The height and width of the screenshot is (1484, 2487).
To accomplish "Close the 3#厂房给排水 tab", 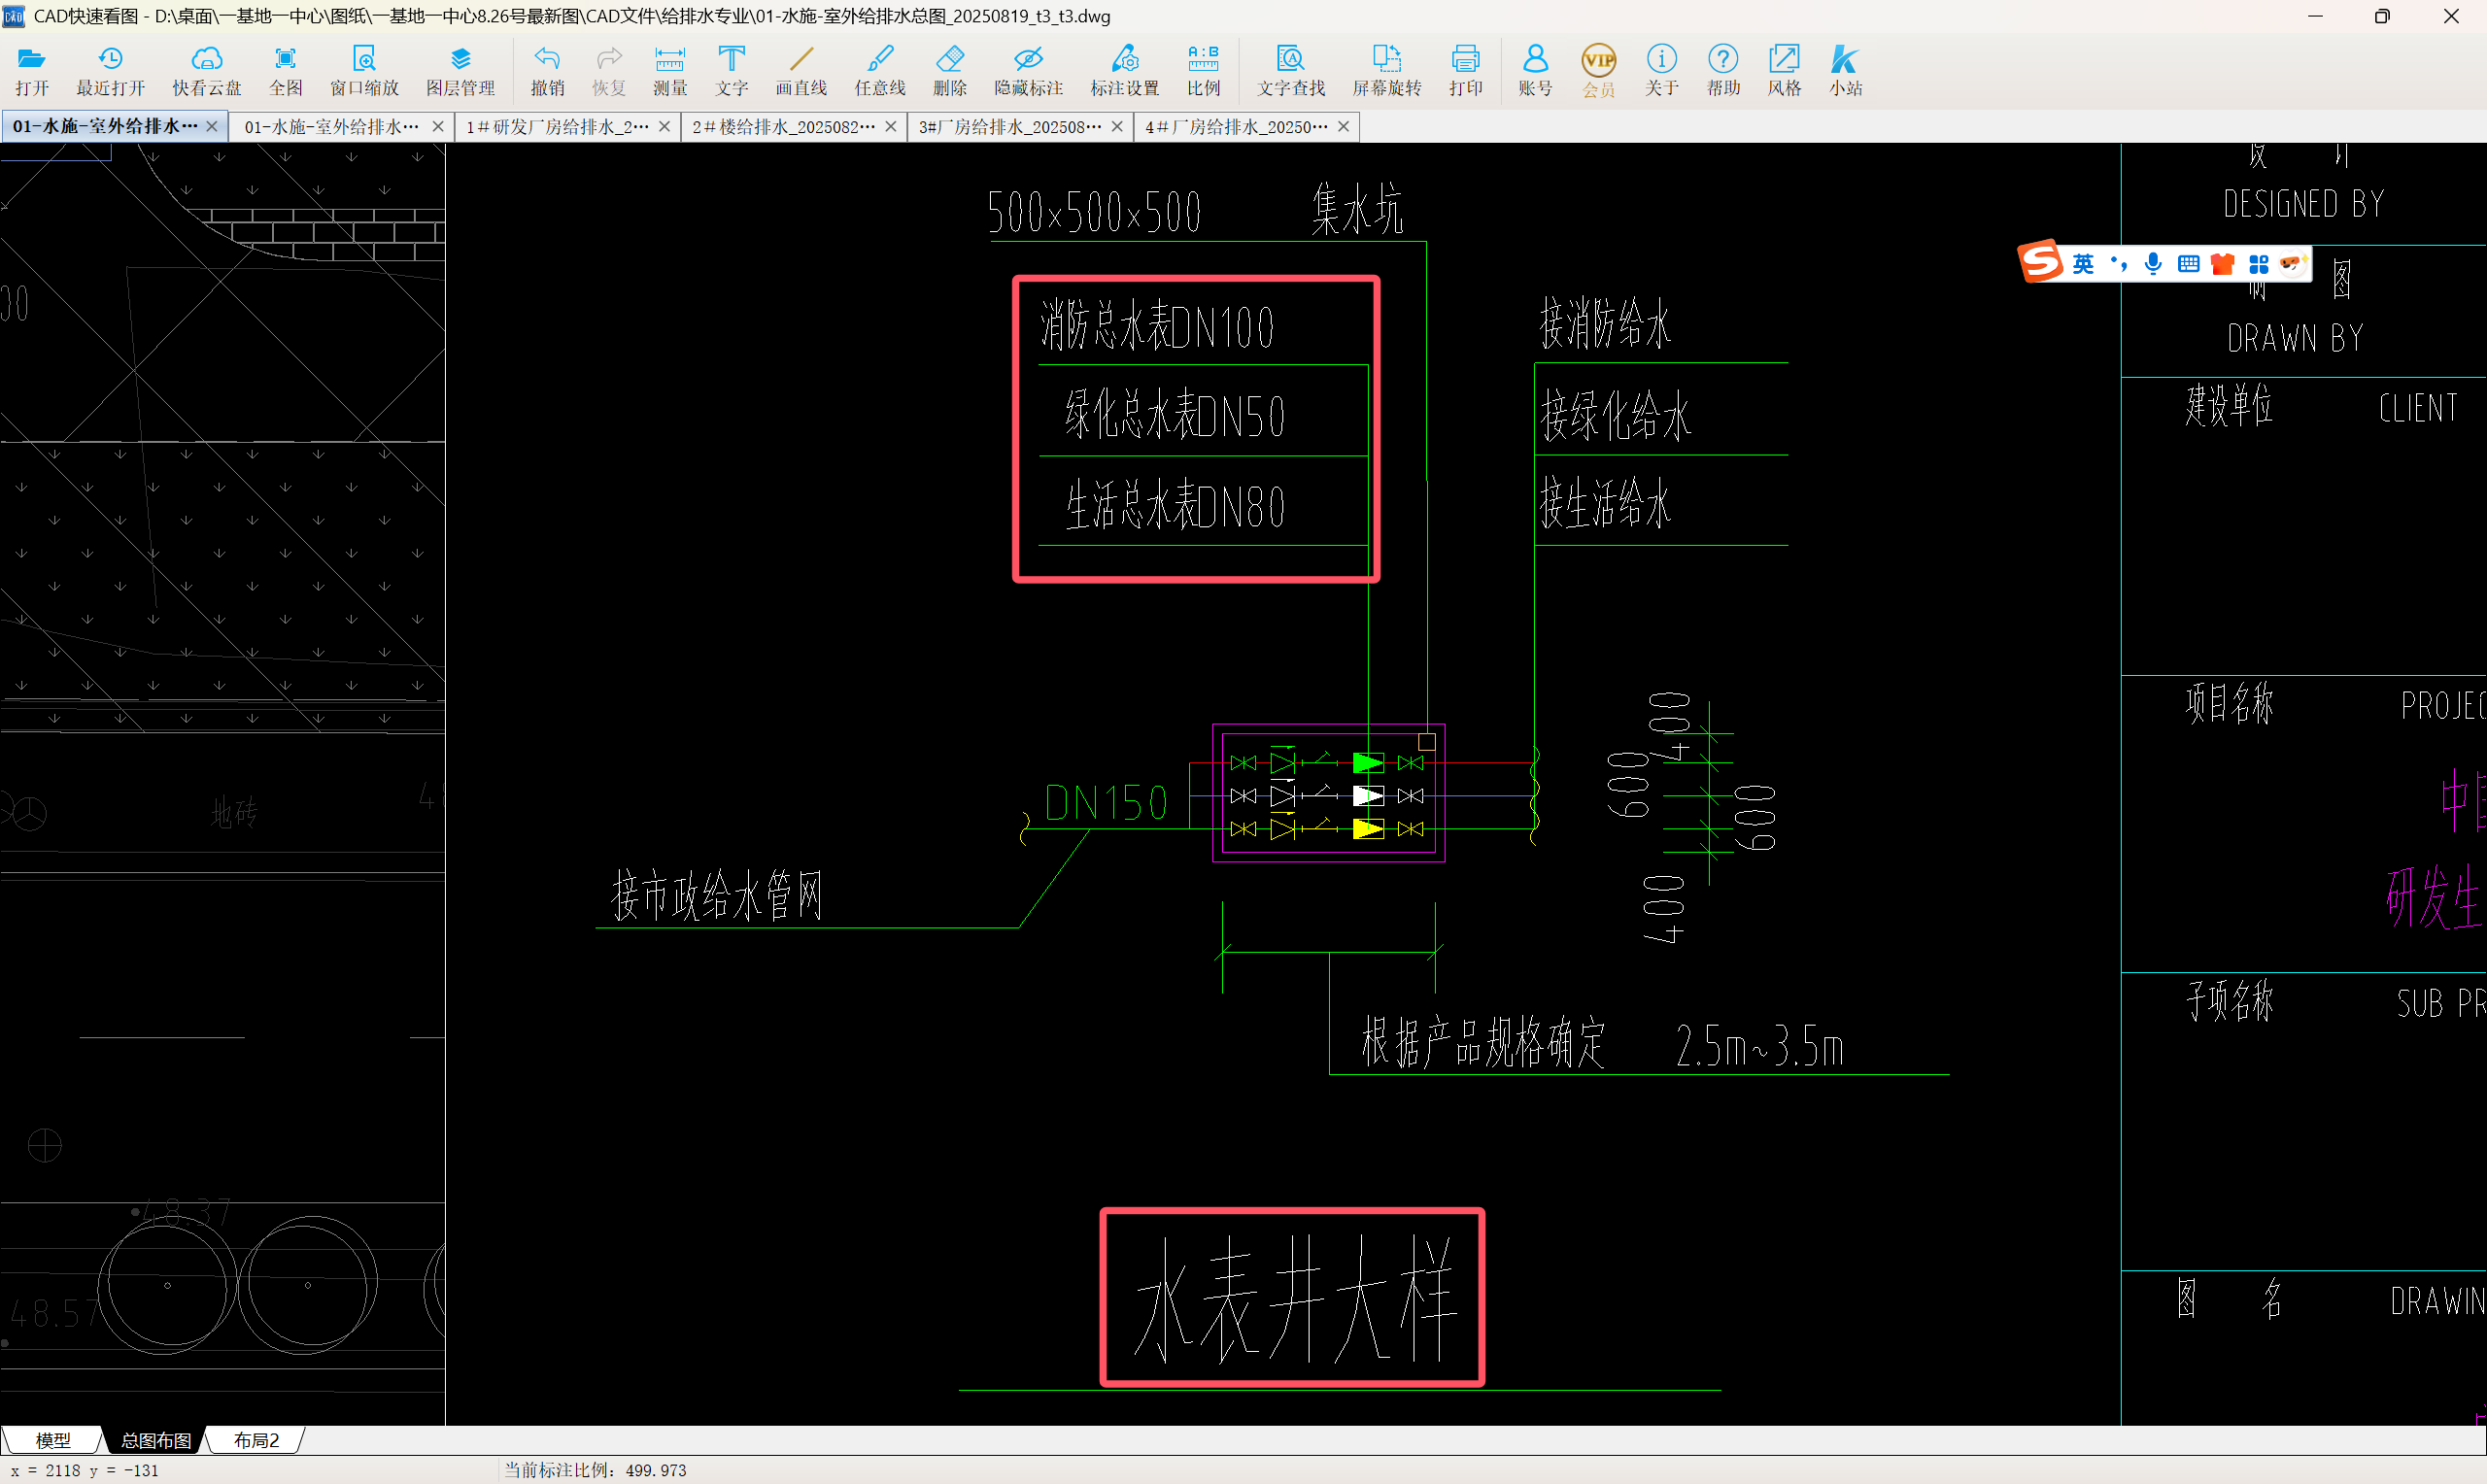I will pos(1117,126).
